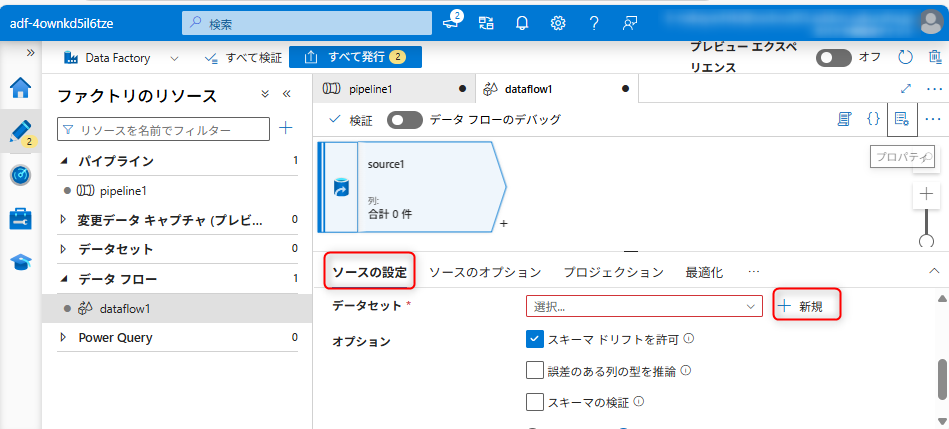
Task: Open the settings gear in top bar
Action: 558,22
